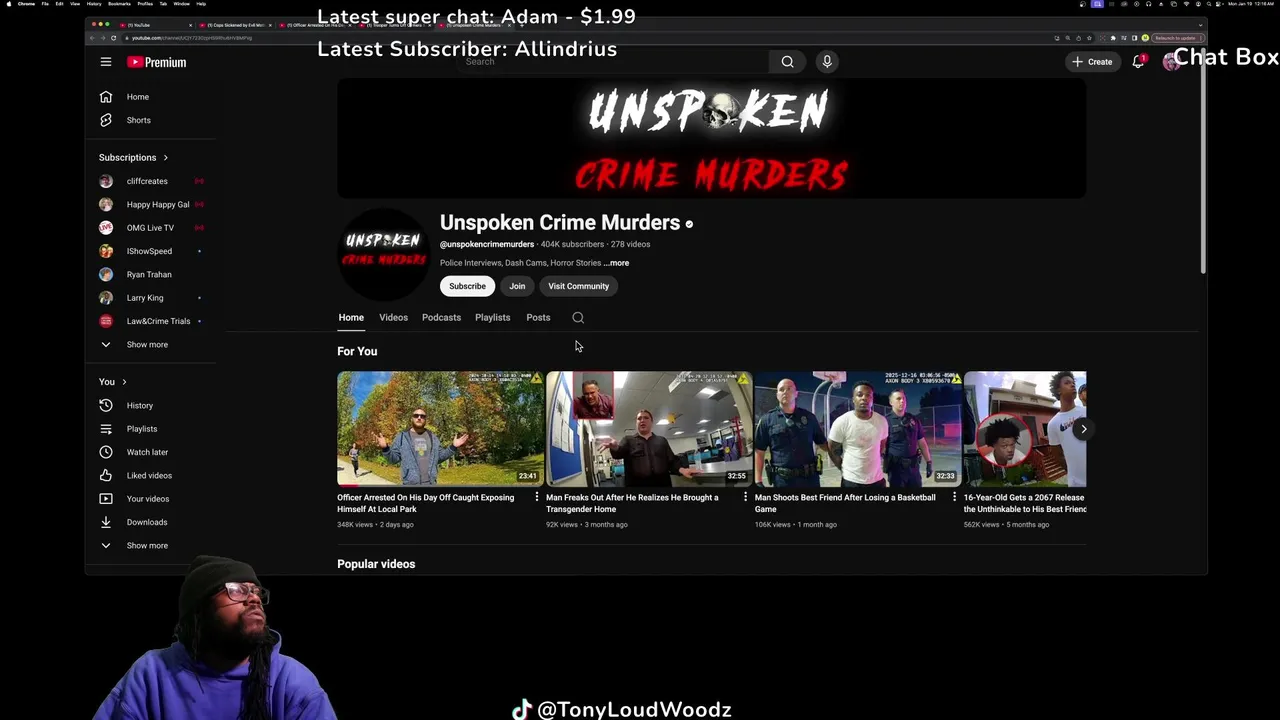The width and height of the screenshot is (1280, 720).
Task: Open the notifications bell
Action: (1138, 62)
